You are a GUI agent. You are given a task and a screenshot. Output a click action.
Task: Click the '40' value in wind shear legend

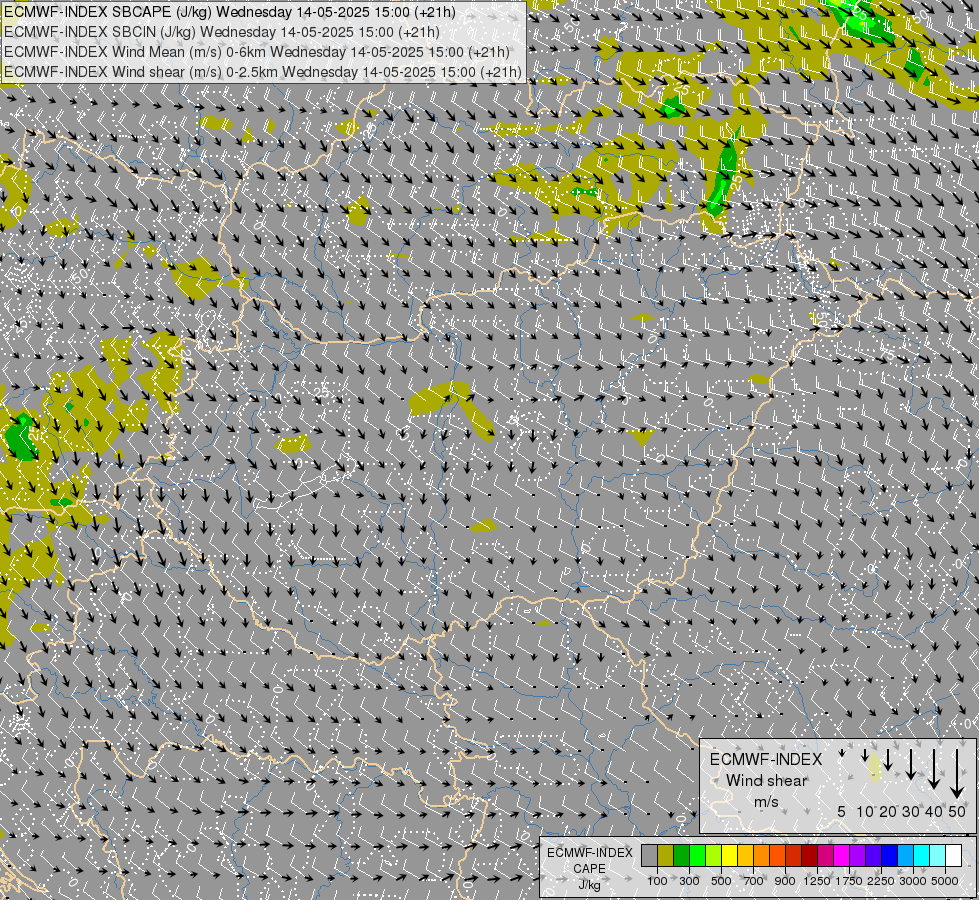coord(933,811)
